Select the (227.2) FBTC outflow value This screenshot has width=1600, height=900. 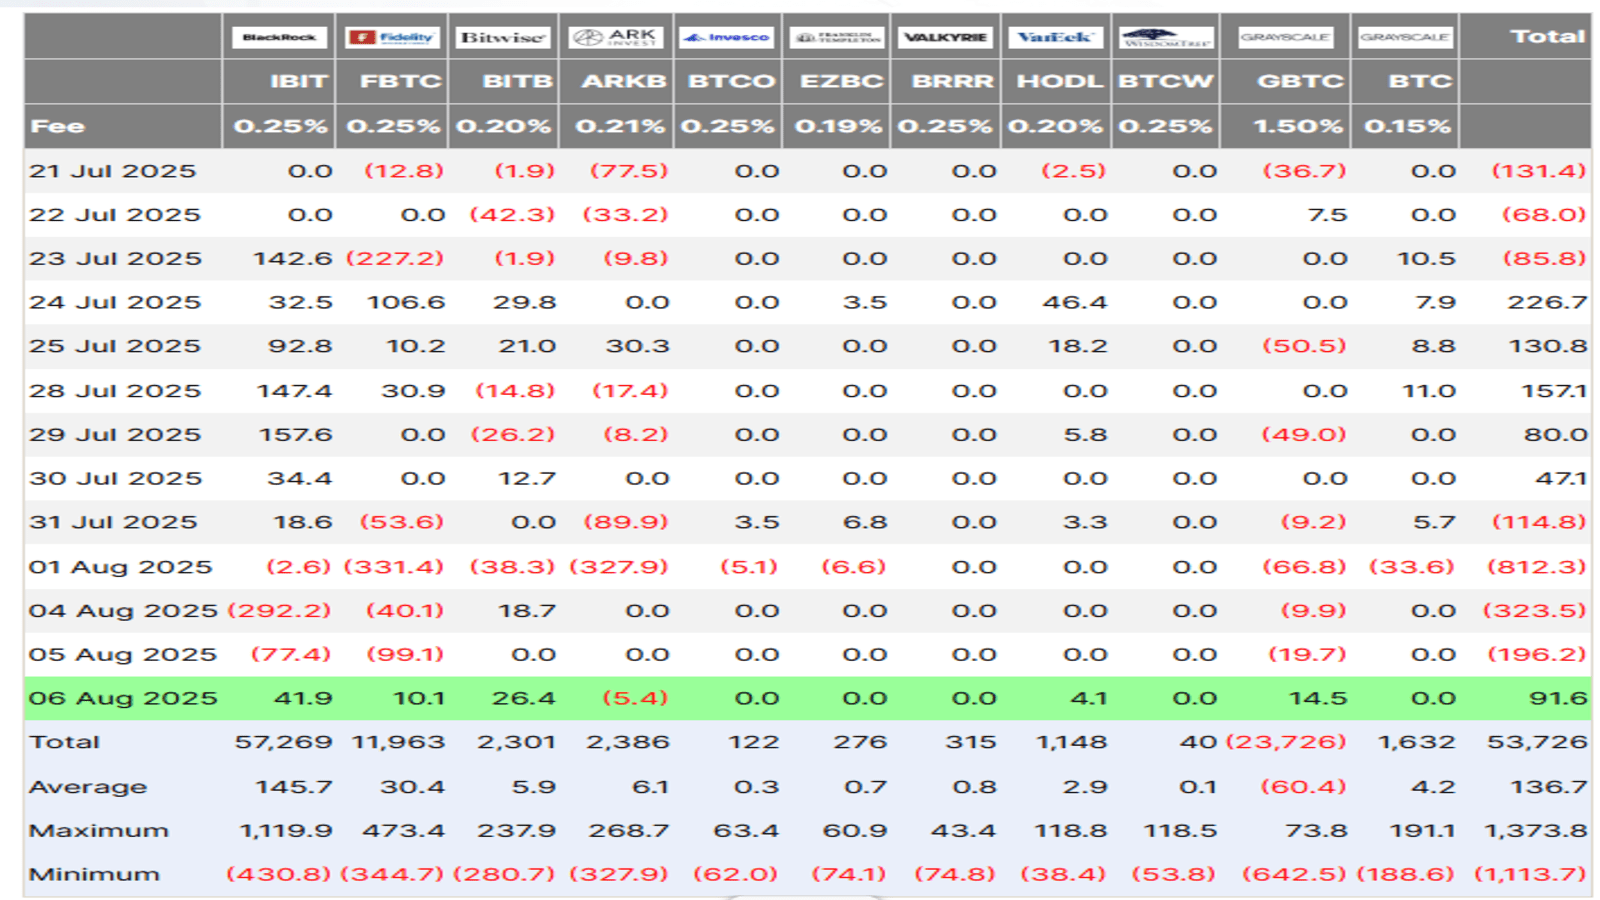tap(395, 259)
